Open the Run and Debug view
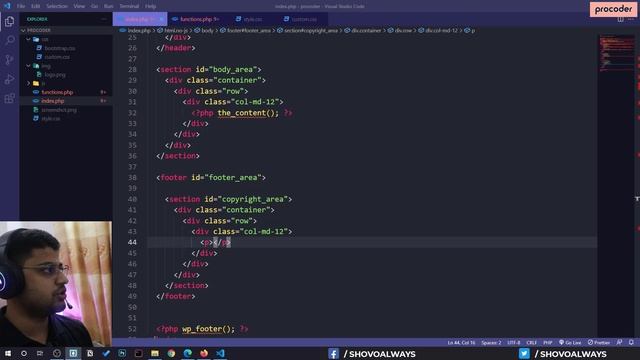Viewport: 640px width, 360px height. tap(9, 79)
